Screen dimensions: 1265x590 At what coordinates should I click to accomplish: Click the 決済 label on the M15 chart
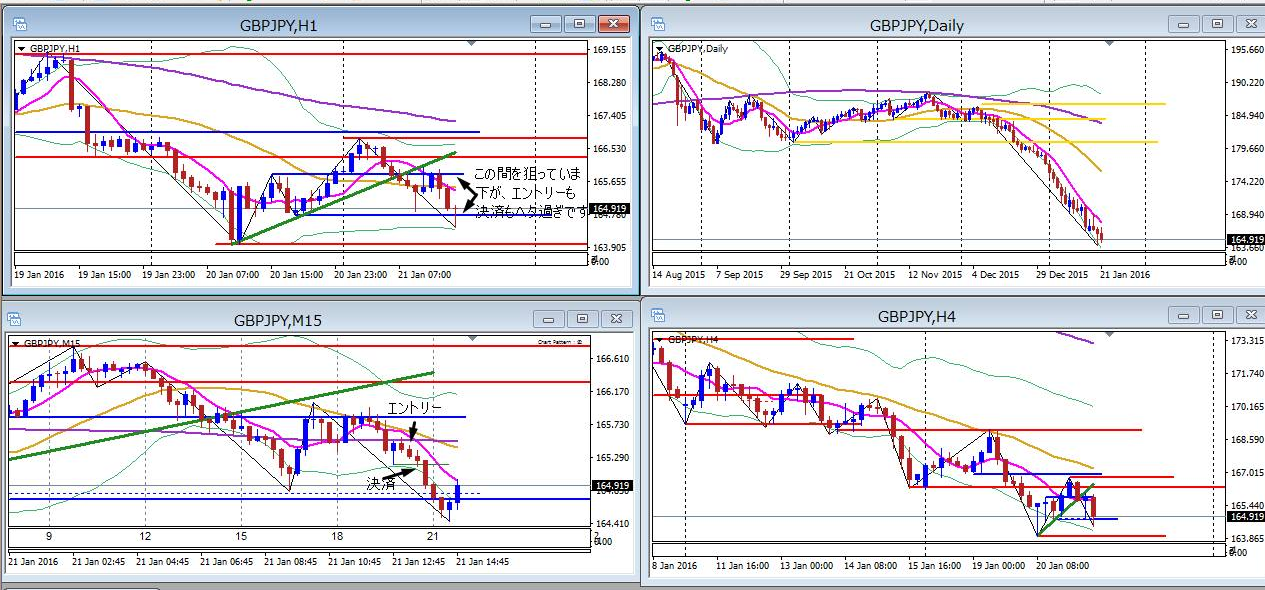tap(381, 483)
